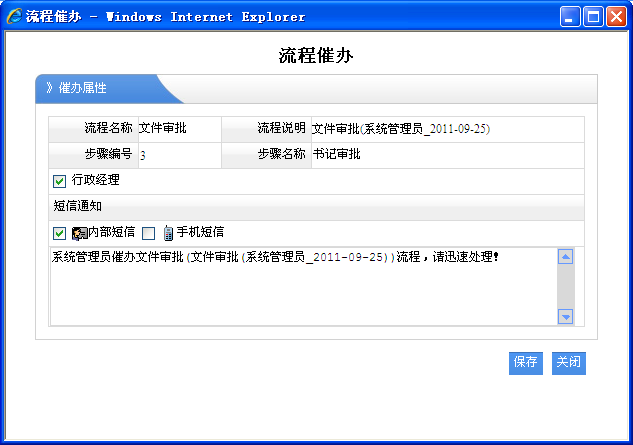
Task: Click the 书记审批 step name value
Action: [336, 154]
